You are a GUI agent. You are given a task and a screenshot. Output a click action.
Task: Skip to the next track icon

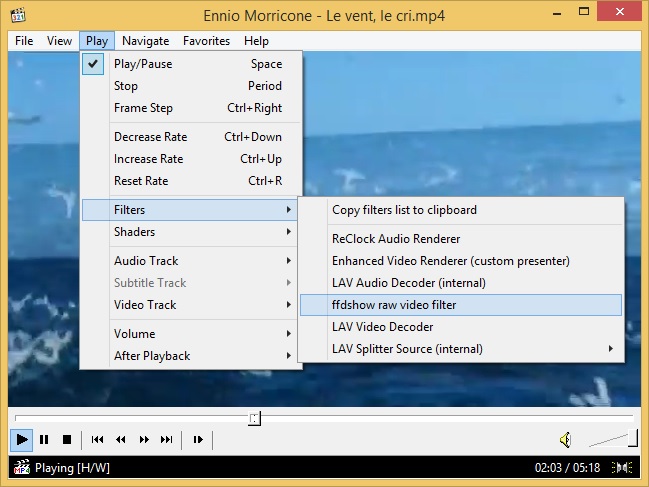pyautogui.click(x=167, y=439)
